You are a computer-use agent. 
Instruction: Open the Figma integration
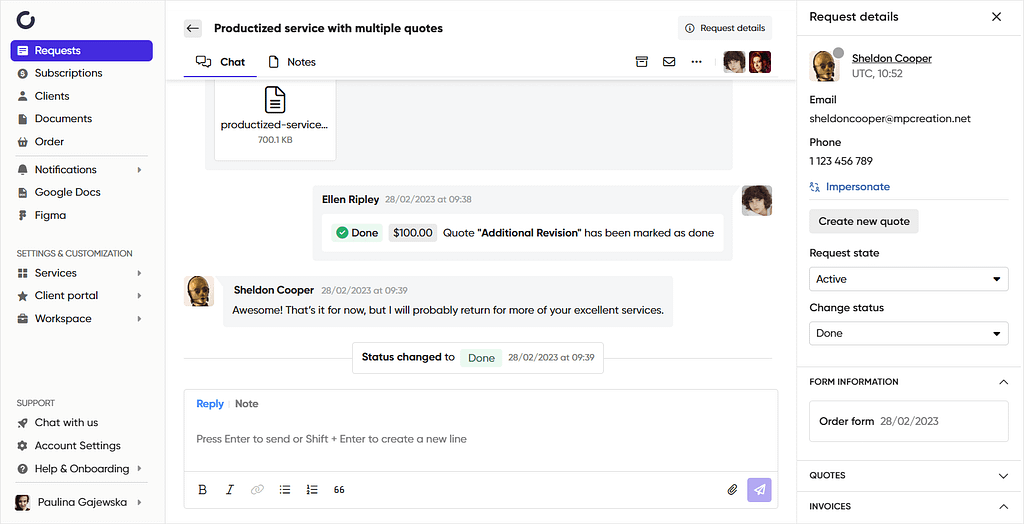click(50, 215)
